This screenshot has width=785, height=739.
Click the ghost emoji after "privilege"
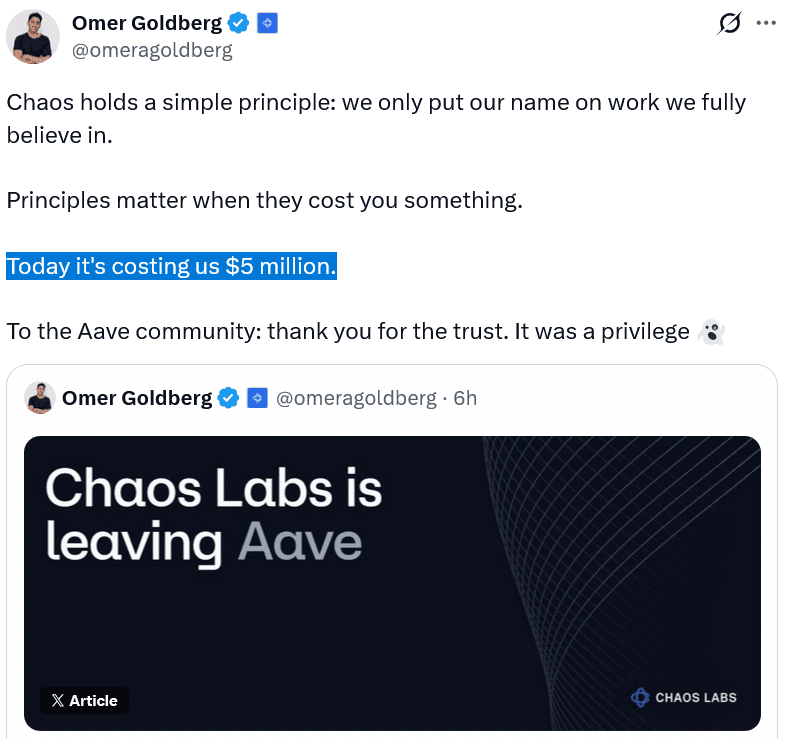[712, 332]
